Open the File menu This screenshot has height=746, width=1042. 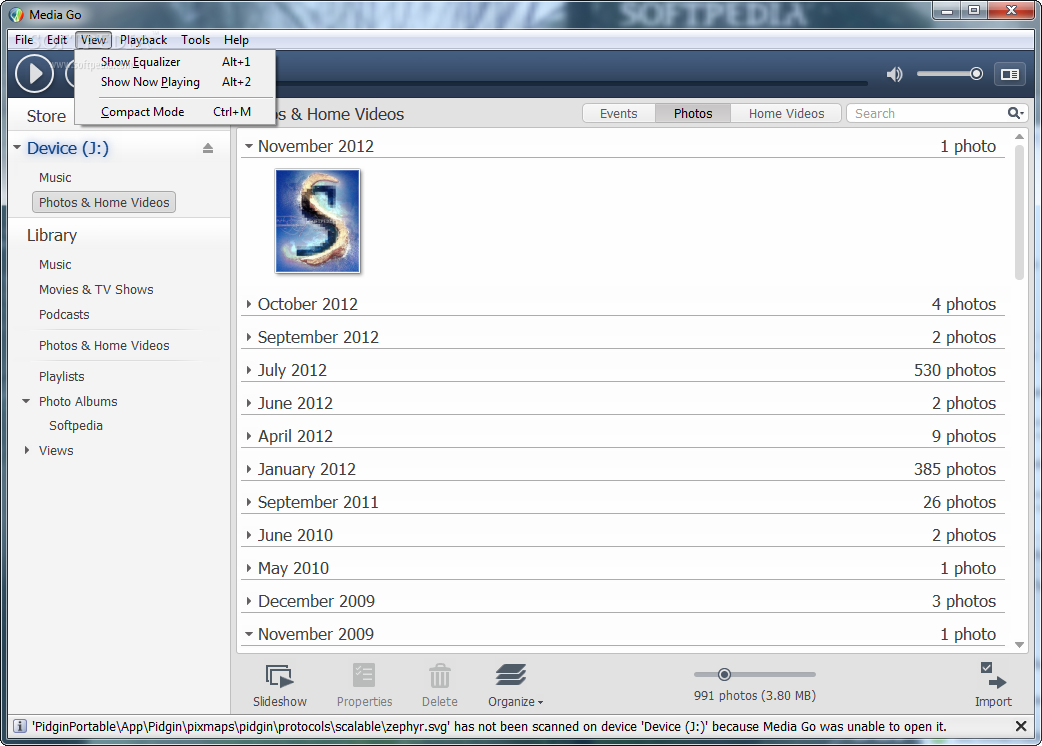24,40
